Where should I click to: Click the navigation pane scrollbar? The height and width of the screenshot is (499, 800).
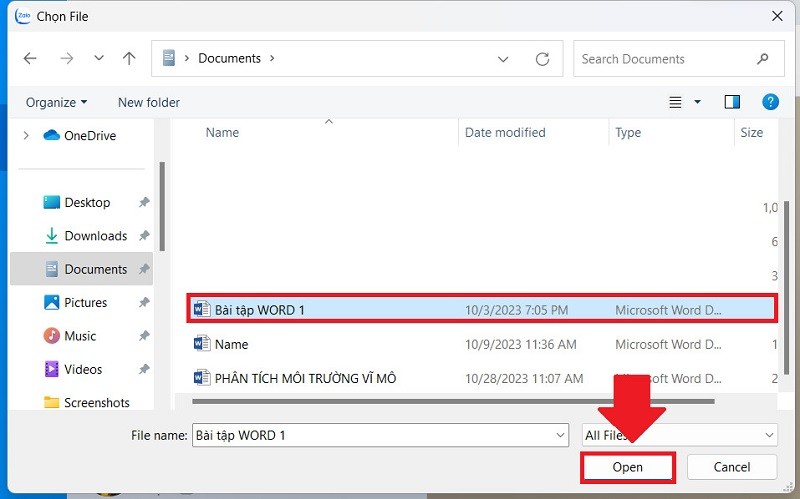click(162, 207)
